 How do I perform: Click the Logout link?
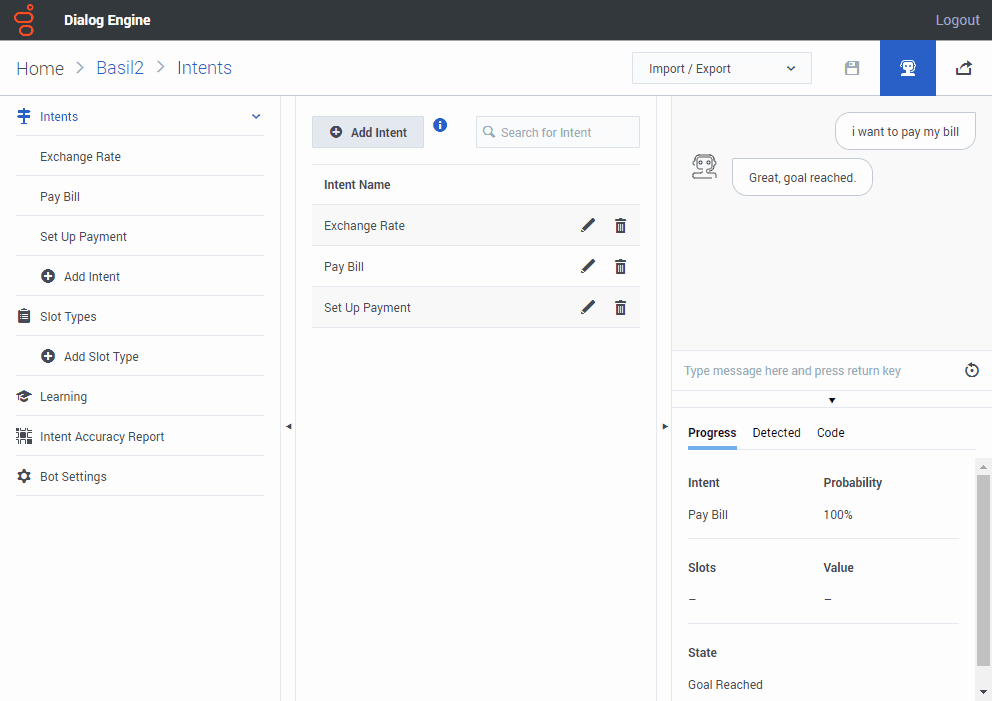957,20
